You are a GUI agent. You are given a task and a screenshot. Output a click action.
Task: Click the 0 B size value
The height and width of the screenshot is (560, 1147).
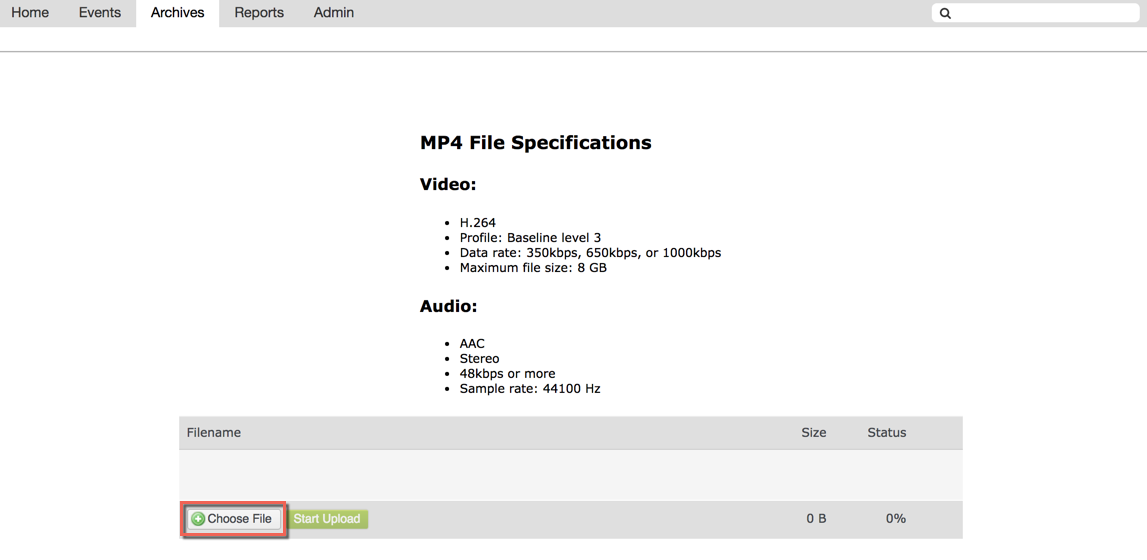(816, 519)
